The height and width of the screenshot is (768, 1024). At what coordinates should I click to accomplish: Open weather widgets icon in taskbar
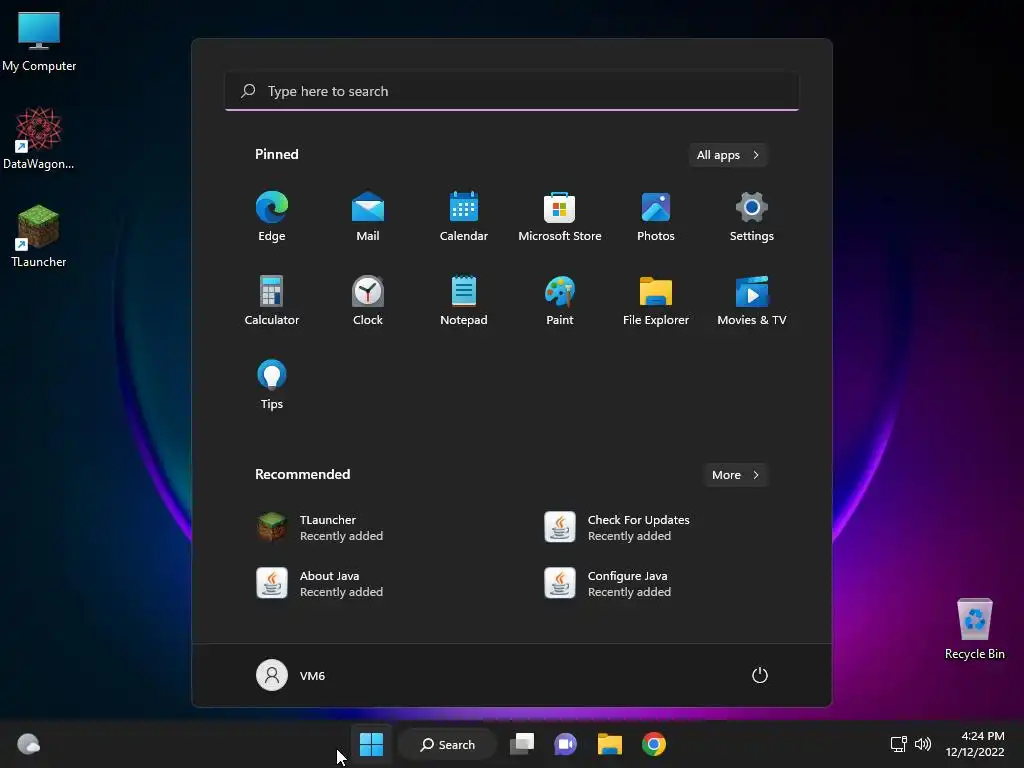click(x=29, y=744)
